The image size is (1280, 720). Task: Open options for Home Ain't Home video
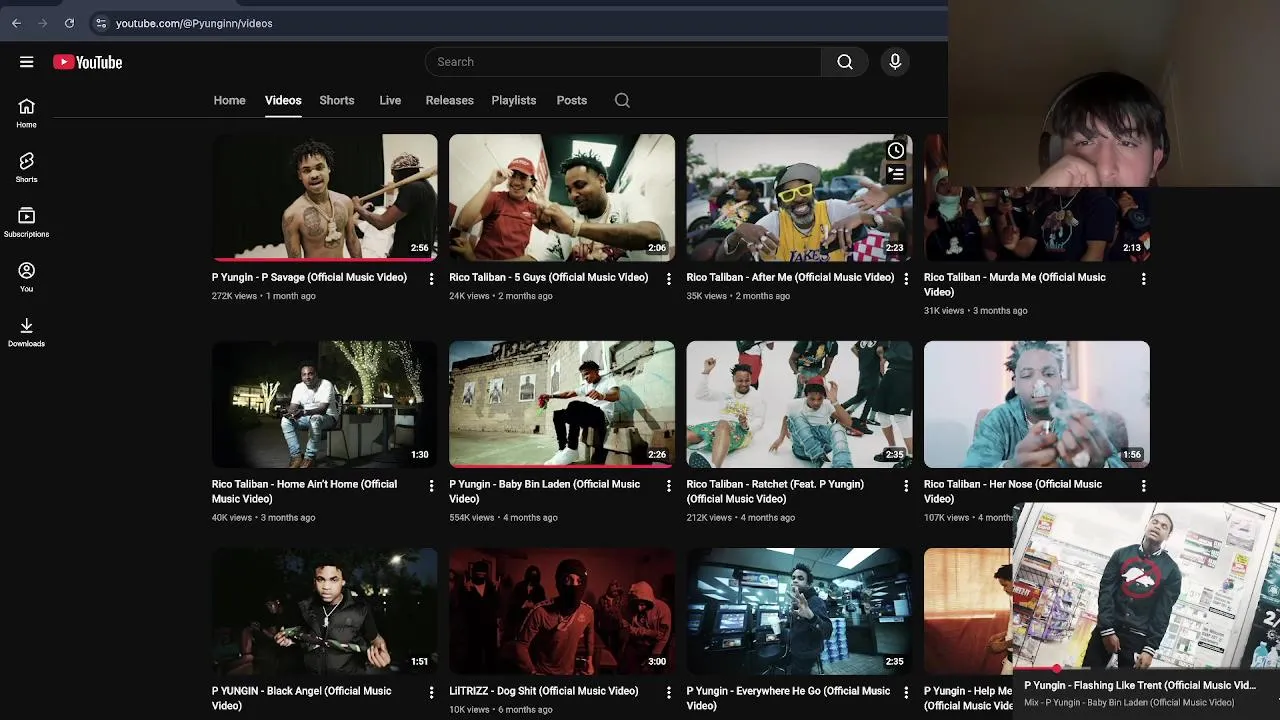(x=432, y=486)
